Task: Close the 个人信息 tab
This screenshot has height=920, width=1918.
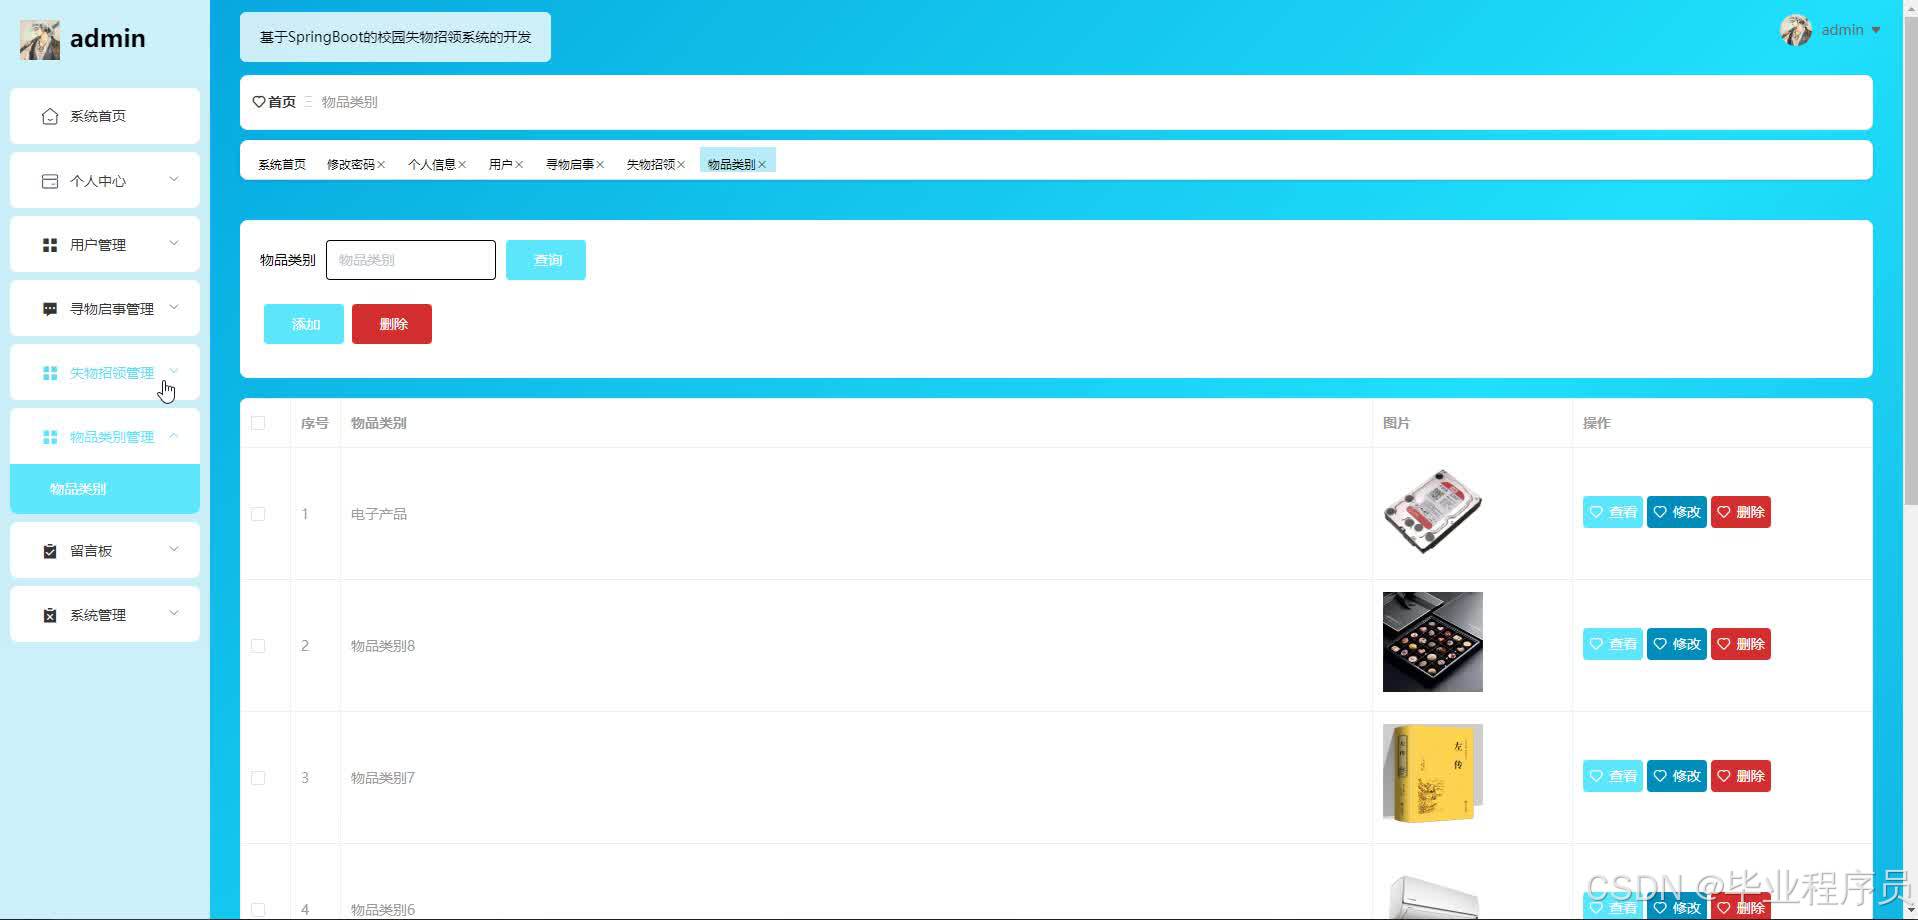Action: click(462, 165)
